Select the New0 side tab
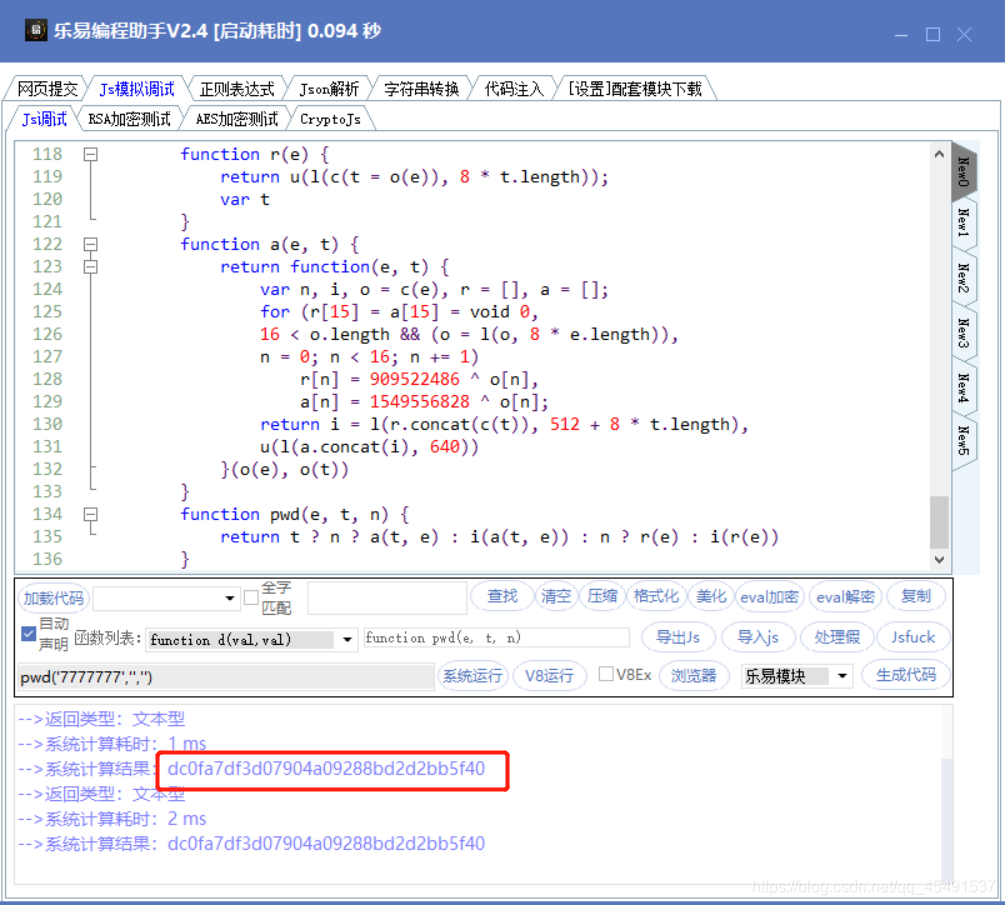Image resolution: width=1005 pixels, height=905 pixels. 963,171
